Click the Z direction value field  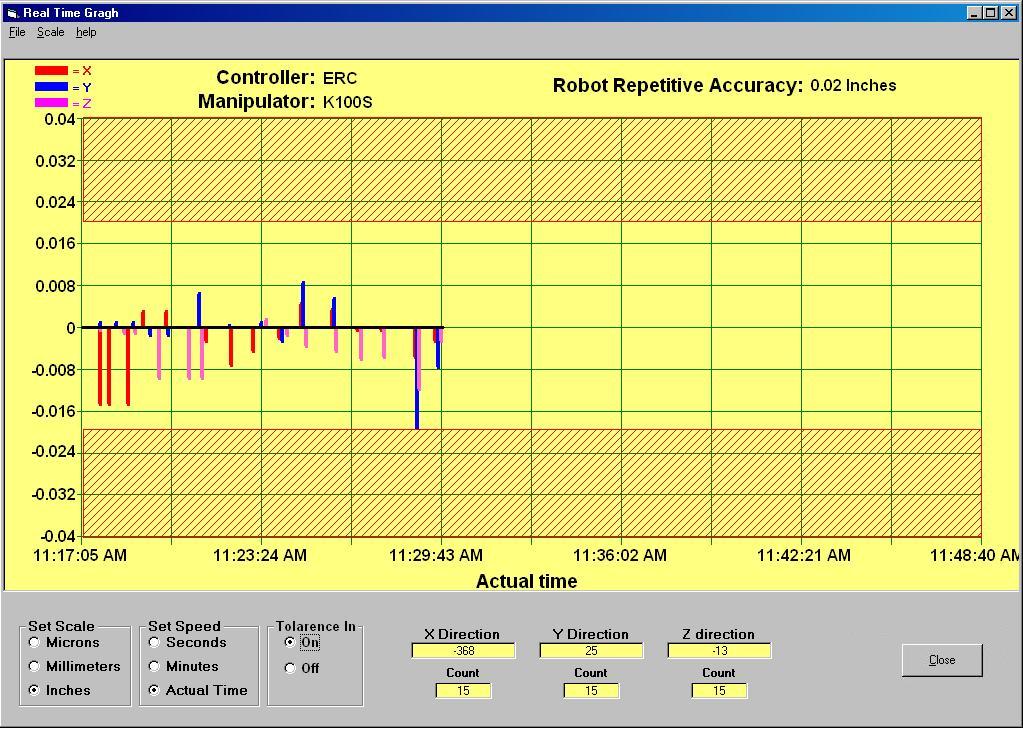click(x=719, y=651)
